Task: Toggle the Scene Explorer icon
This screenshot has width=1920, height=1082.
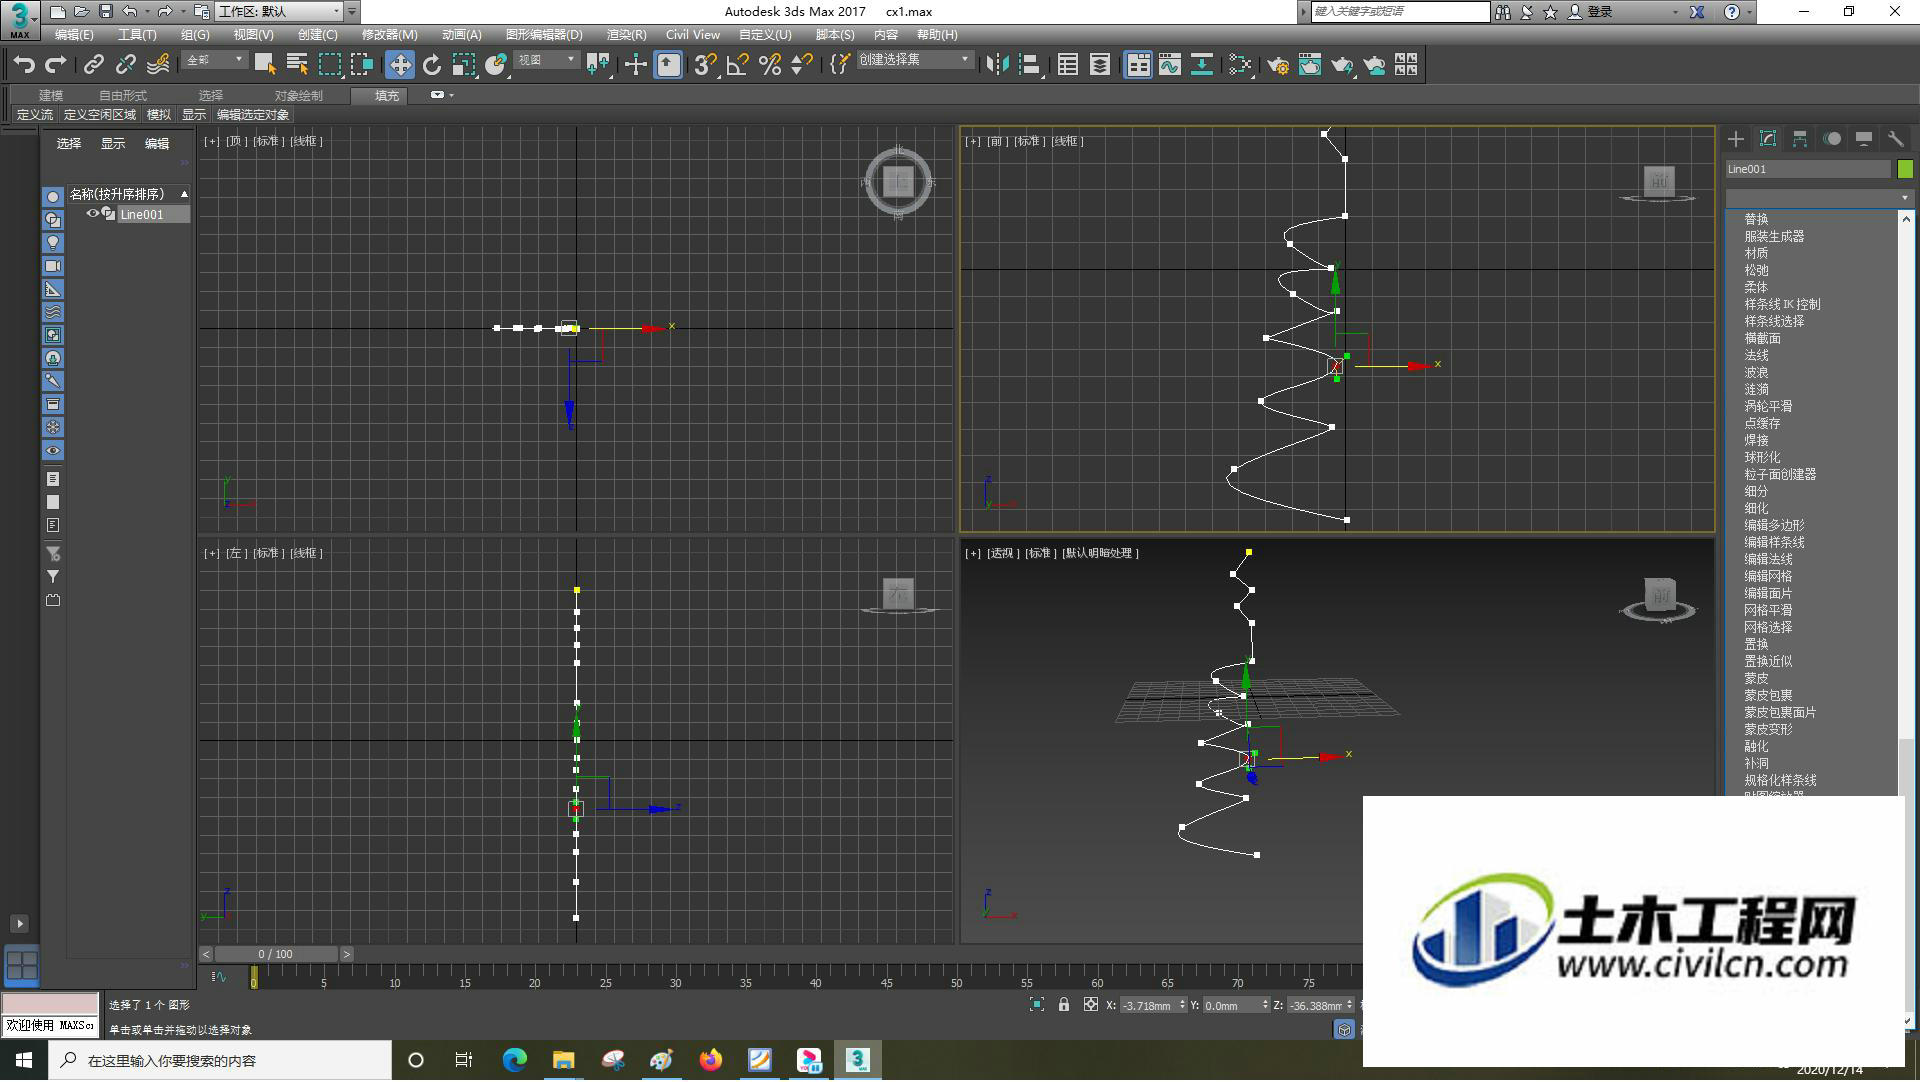Action: (1068, 65)
